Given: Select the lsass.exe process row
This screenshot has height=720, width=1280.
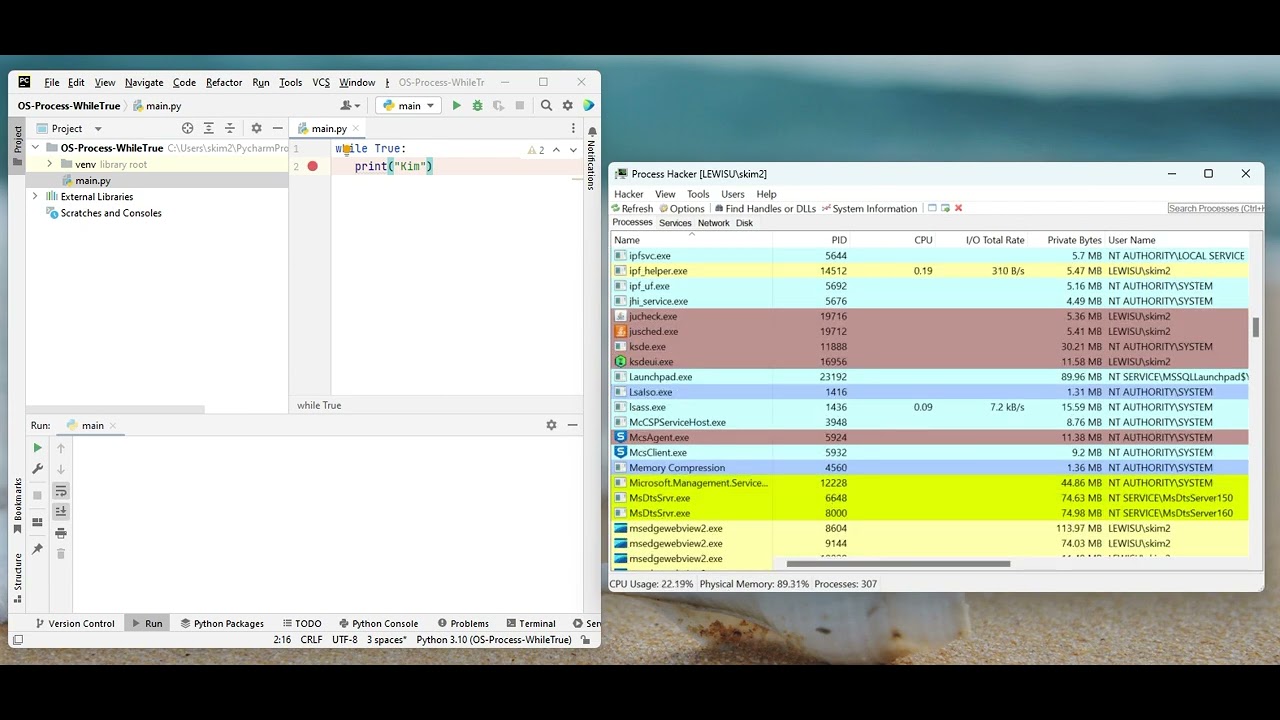Looking at the screenshot, I should (930, 407).
